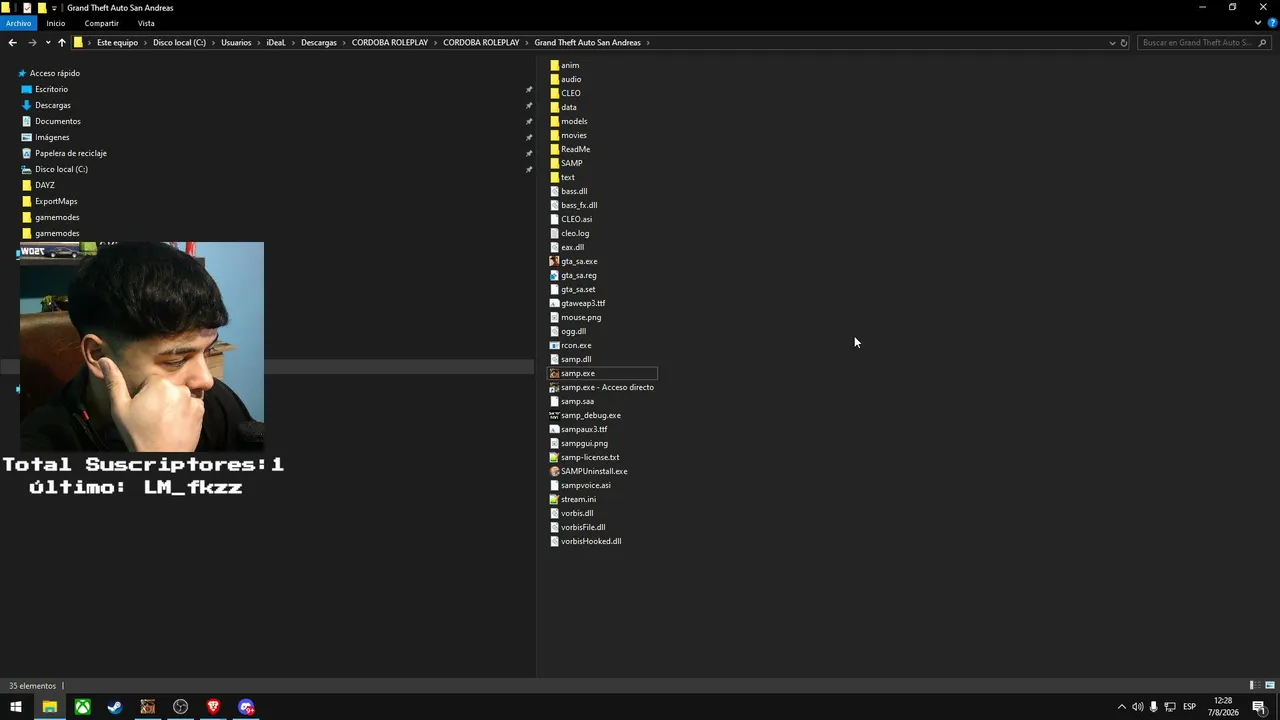Select the bass_fx.dll file
Screen dimensions: 1280x720
(x=579, y=205)
